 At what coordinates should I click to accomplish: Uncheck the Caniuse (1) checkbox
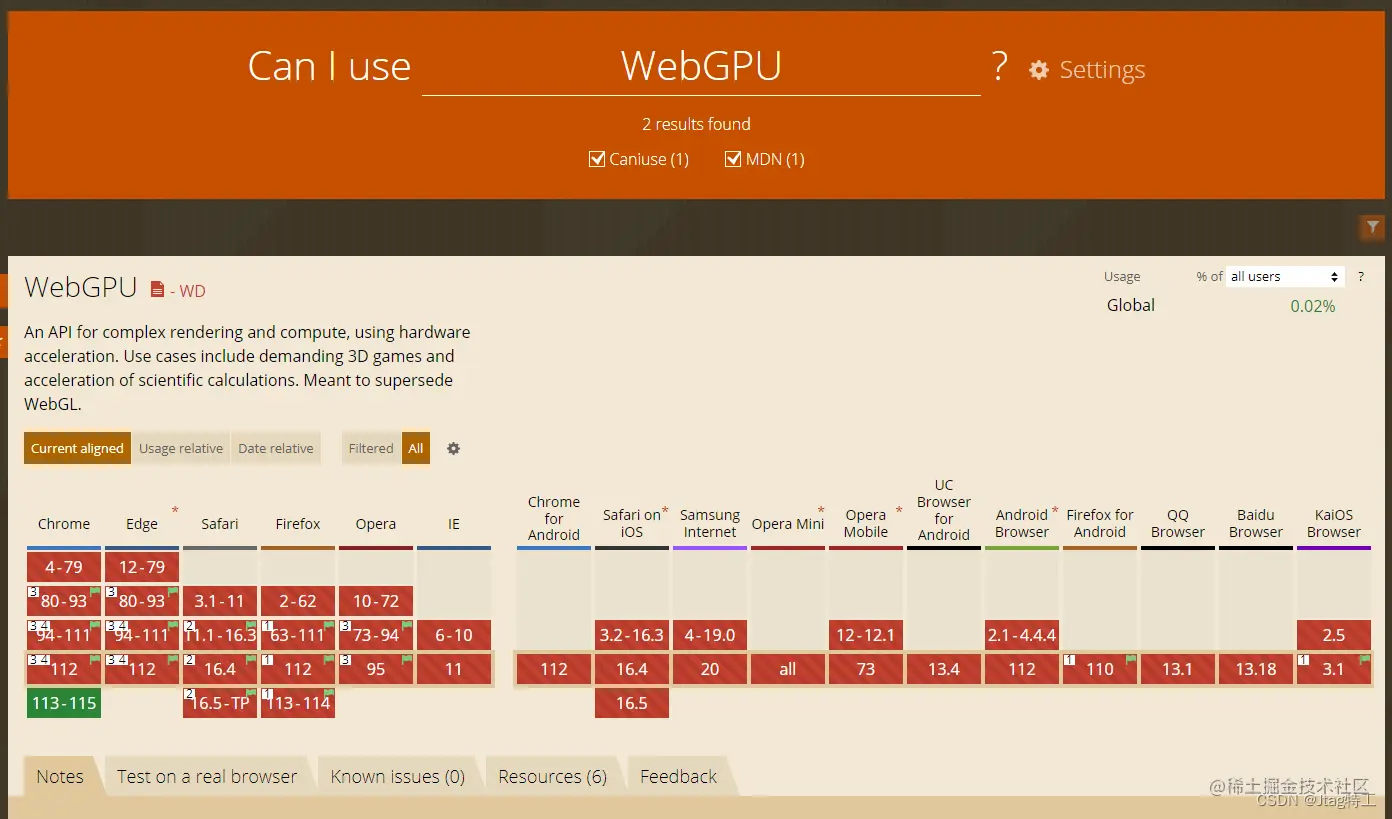click(597, 158)
